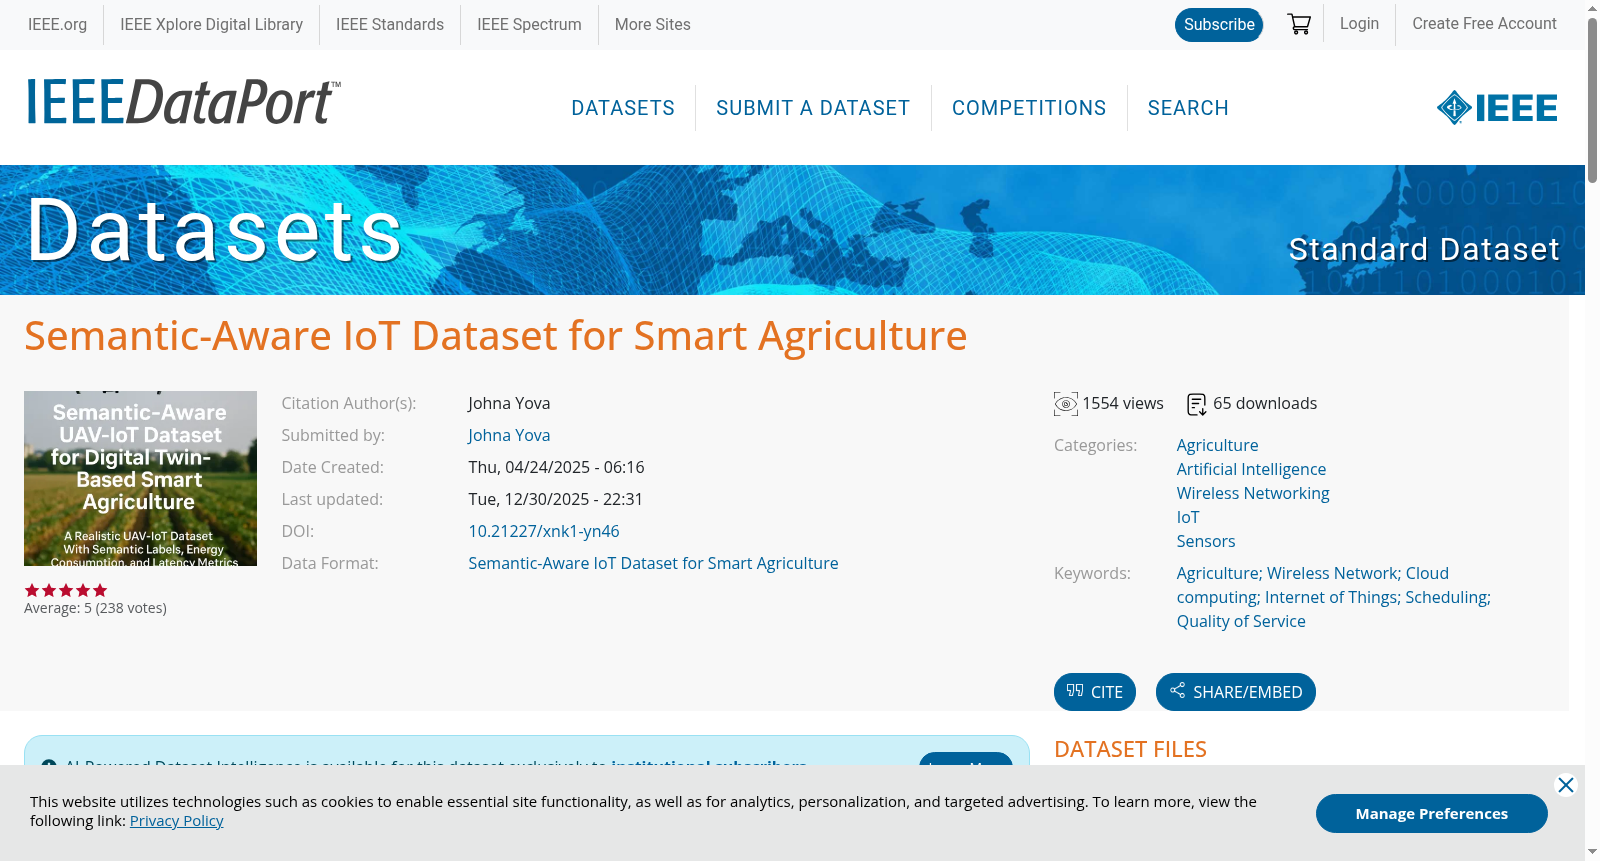
Task: Open the DATASETS menu
Action: pyautogui.click(x=623, y=108)
